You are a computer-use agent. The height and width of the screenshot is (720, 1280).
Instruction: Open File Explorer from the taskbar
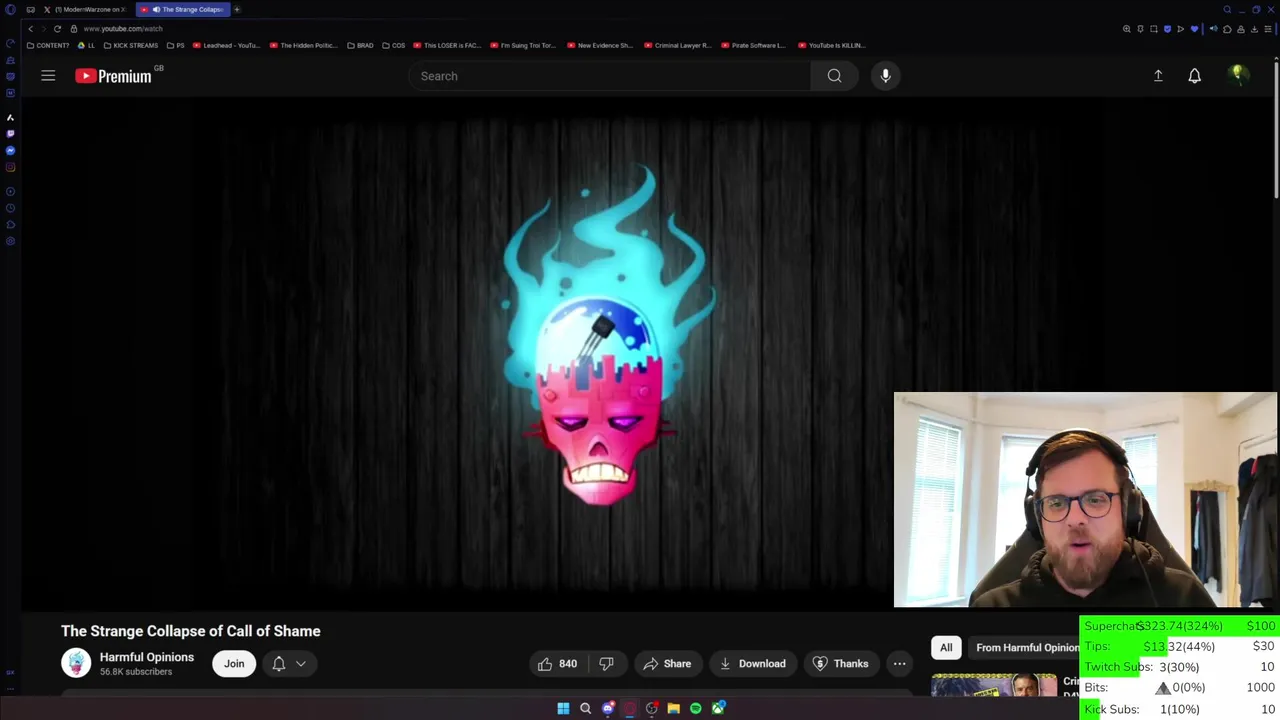(x=673, y=708)
